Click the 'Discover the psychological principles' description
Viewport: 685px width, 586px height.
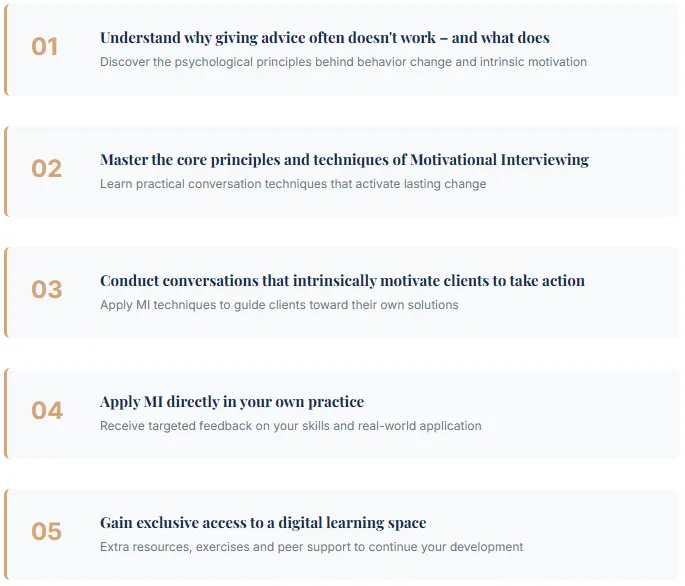click(x=343, y=62)
